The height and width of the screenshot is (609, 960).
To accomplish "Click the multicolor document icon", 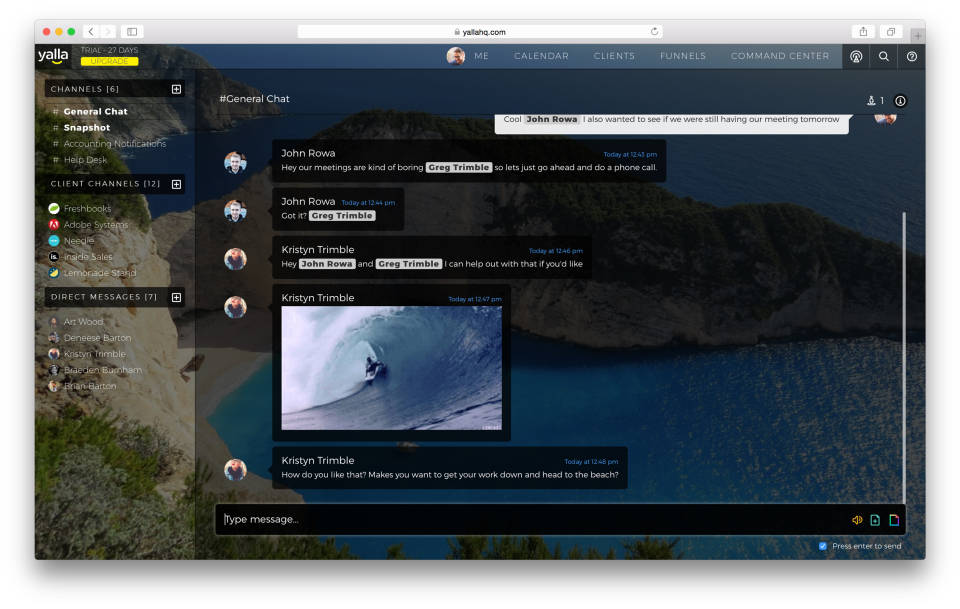I will [x=894, y=520].
